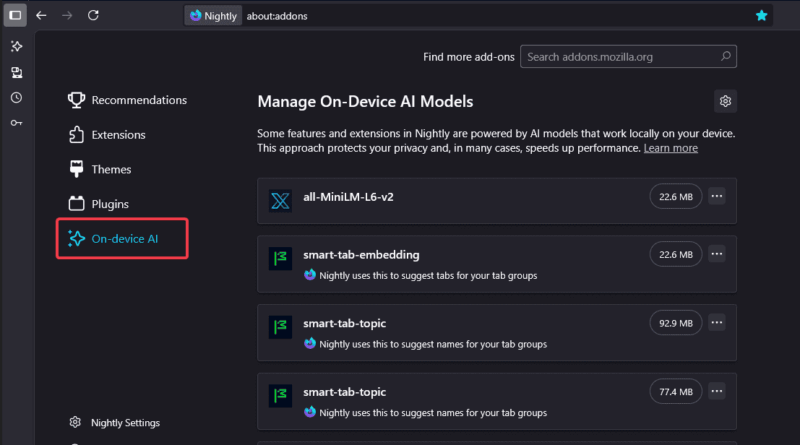The image size is (800, 445).
Task: Reload the about:addons page
Action: coord(93,15)
